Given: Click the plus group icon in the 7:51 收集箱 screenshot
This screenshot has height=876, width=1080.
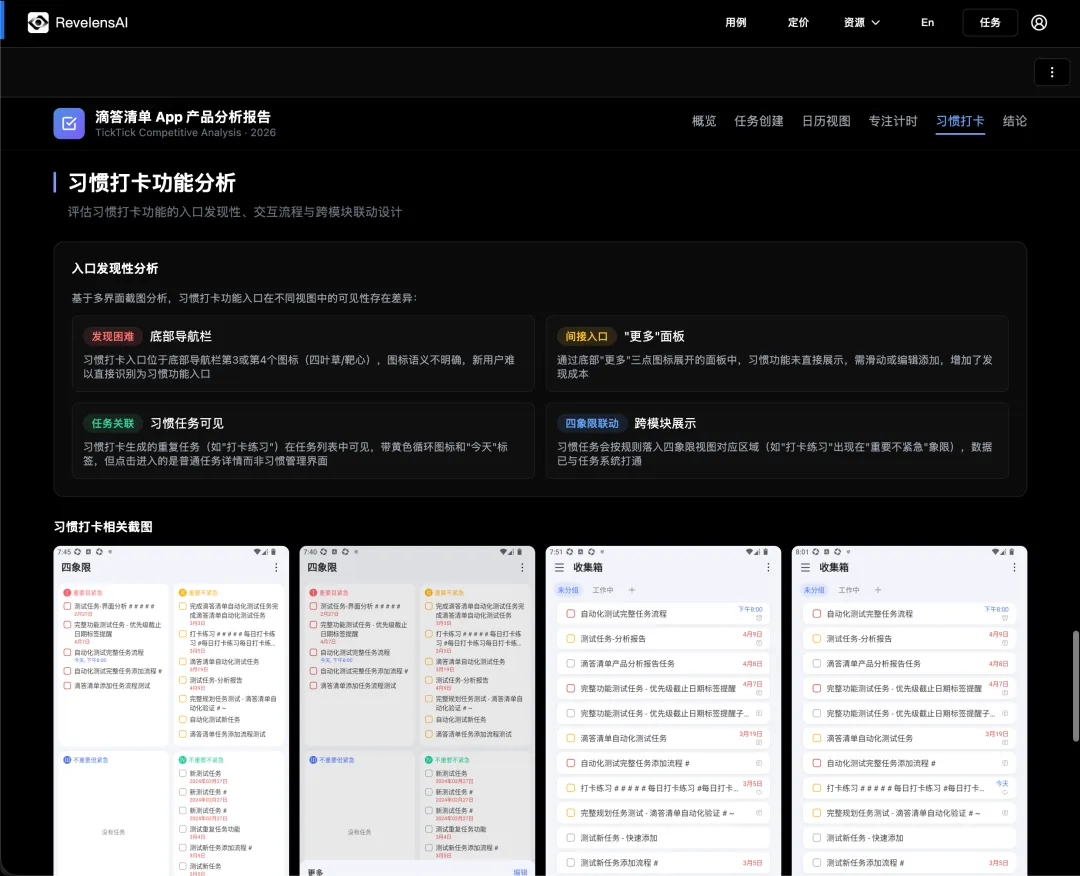Looking at the screenshot, I should [x=632, y=590].
